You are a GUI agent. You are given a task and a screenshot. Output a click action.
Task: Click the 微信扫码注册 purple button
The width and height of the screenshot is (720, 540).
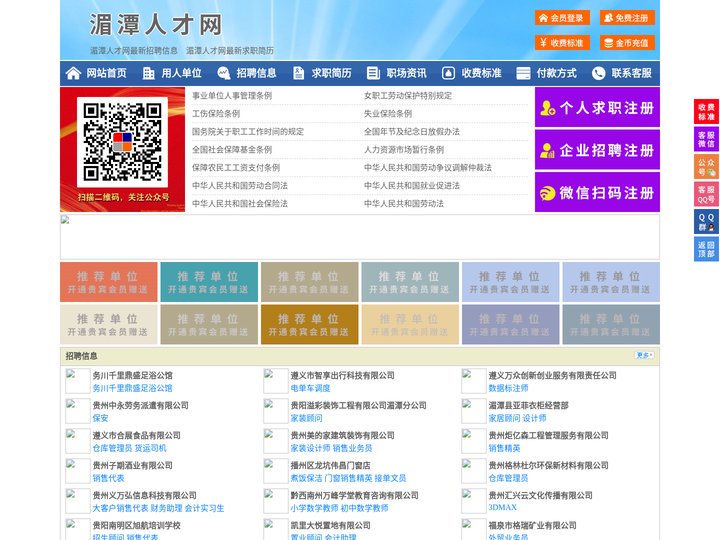pyautogui.click(x=597, y=192)
